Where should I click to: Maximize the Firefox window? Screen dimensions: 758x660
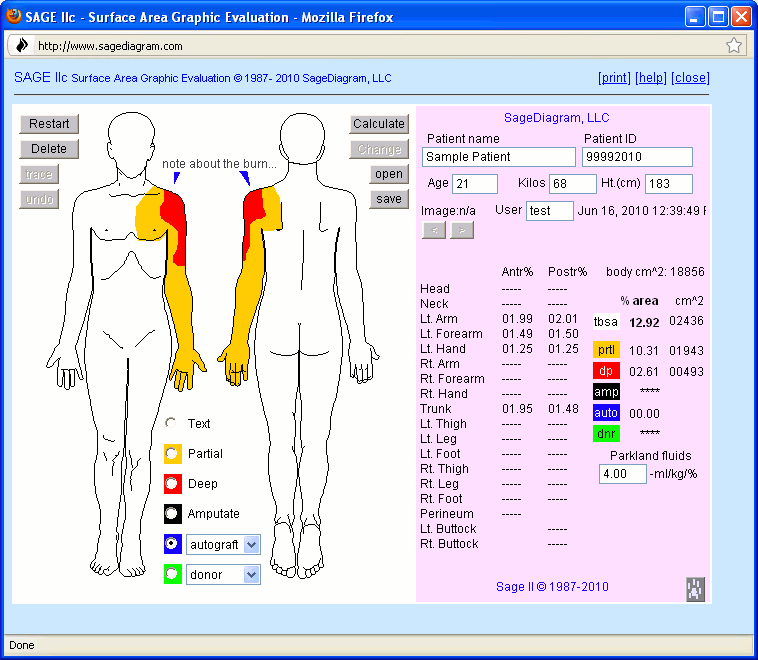pos(718,17)
